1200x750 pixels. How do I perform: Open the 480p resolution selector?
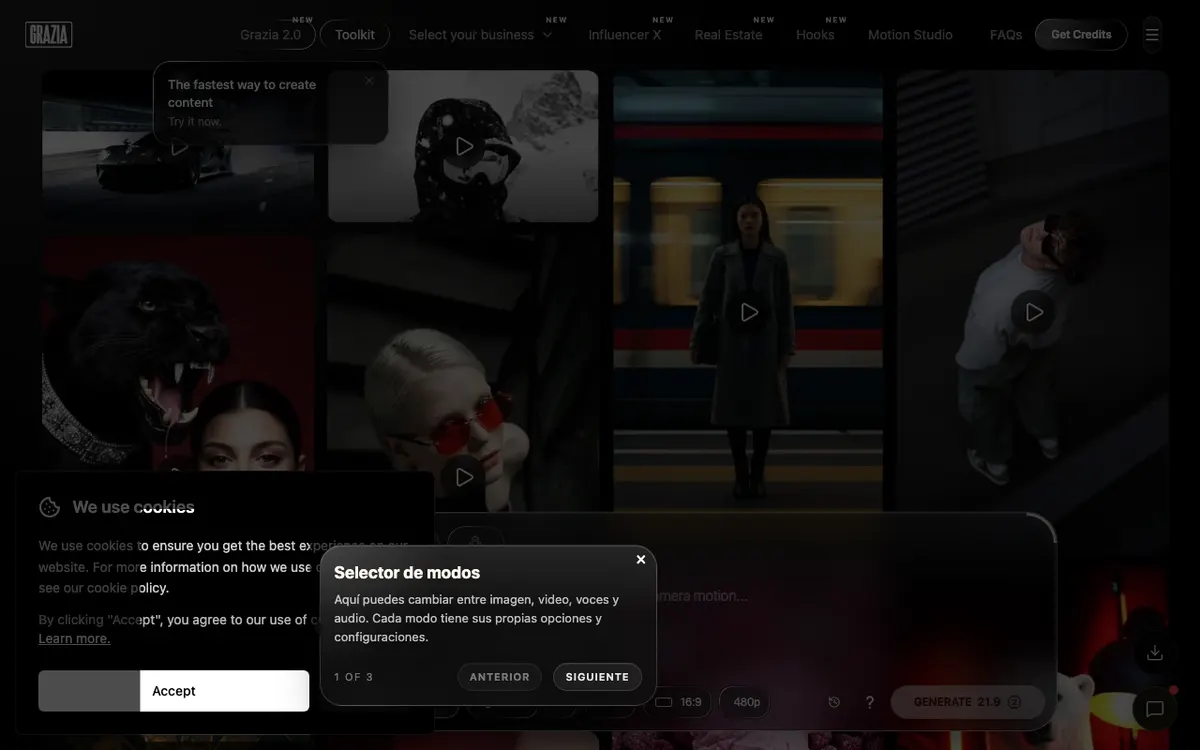point(746,702)
